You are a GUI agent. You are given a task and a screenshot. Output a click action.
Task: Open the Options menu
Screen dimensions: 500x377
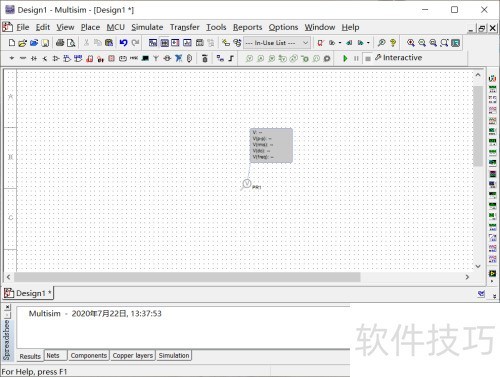[283, 27]
